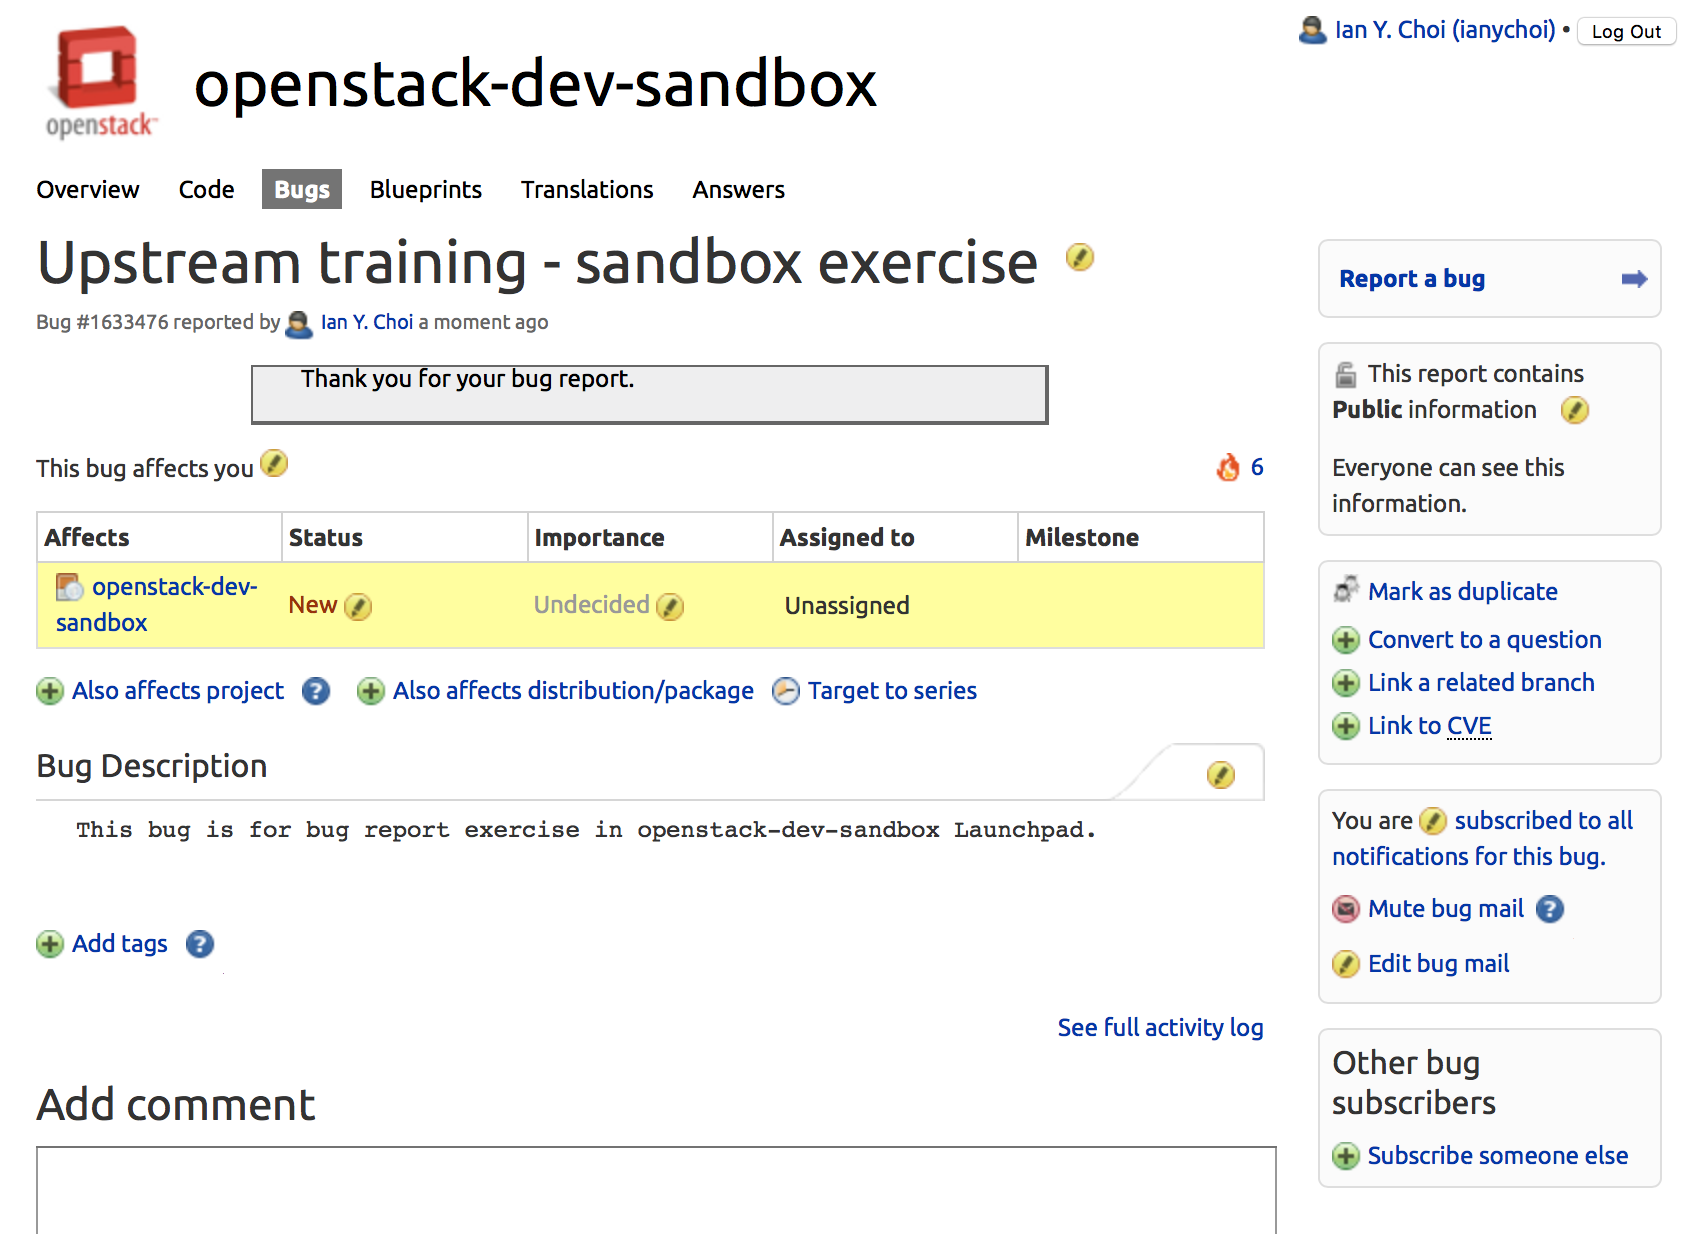Click the openstack logo
This screenshot has height=1234, width=1704.
click(x=100, y=82)
